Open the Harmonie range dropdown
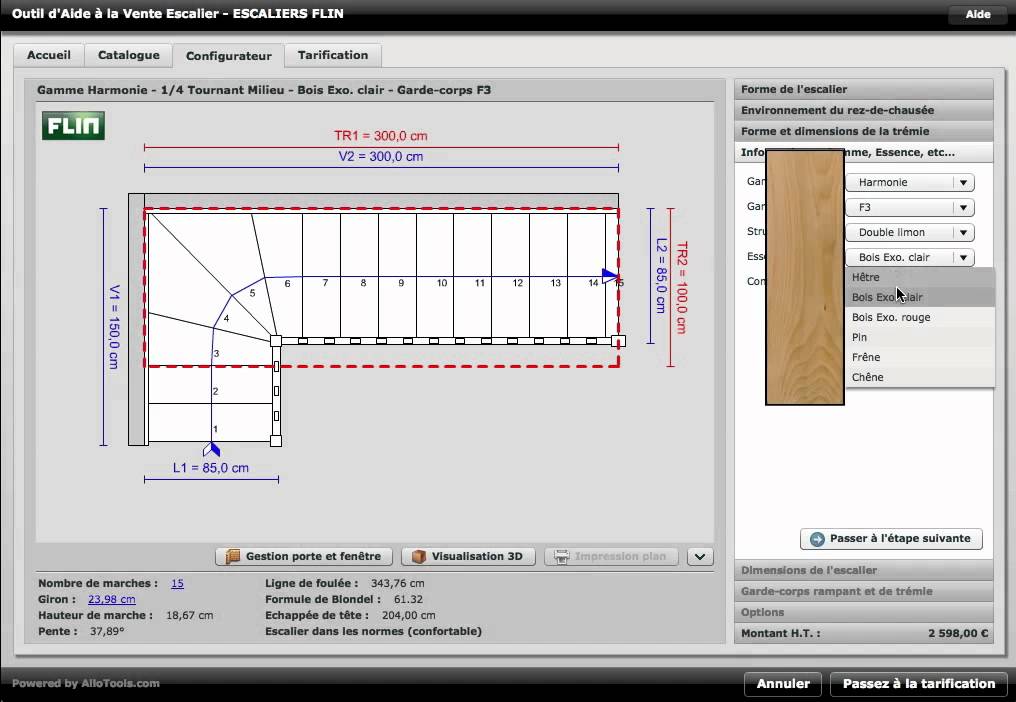The image size is (1016, 702). point(910,182)
